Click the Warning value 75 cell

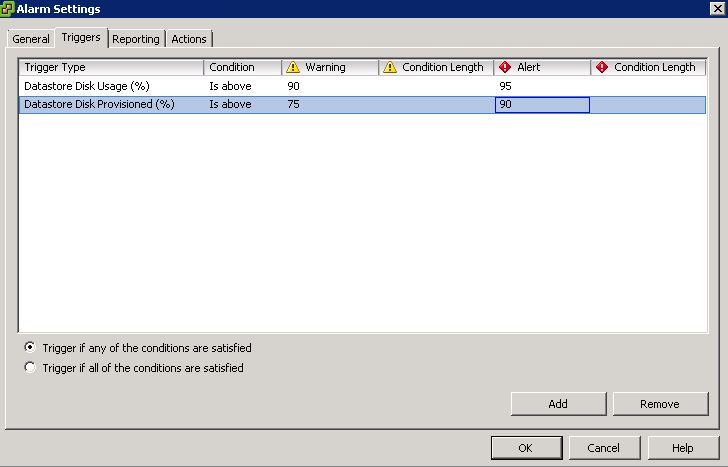329,105
